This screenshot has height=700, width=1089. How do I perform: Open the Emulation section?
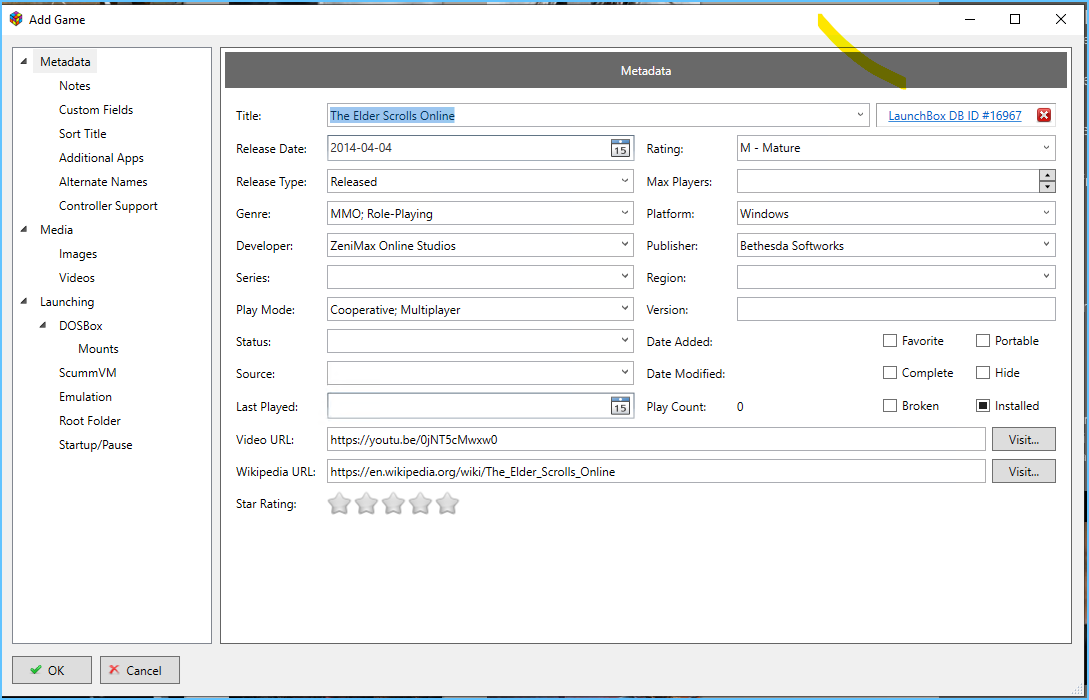coord(85,397)
